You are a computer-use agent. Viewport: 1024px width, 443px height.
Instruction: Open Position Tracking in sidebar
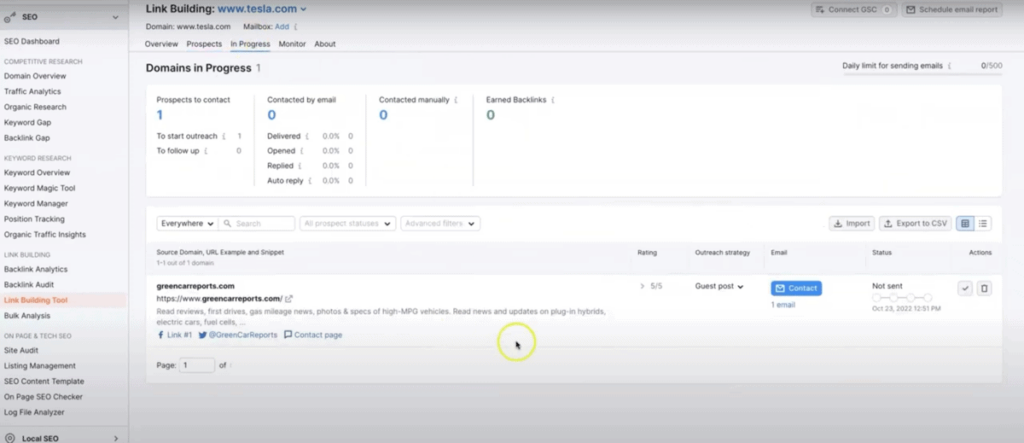click(x=35, y=219)
